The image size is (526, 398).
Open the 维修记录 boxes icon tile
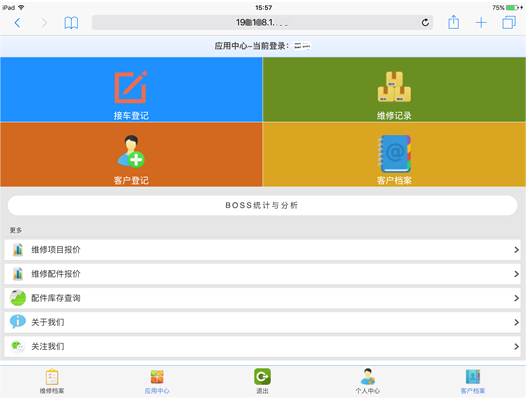pyautogui.click(x=394, y=89)
